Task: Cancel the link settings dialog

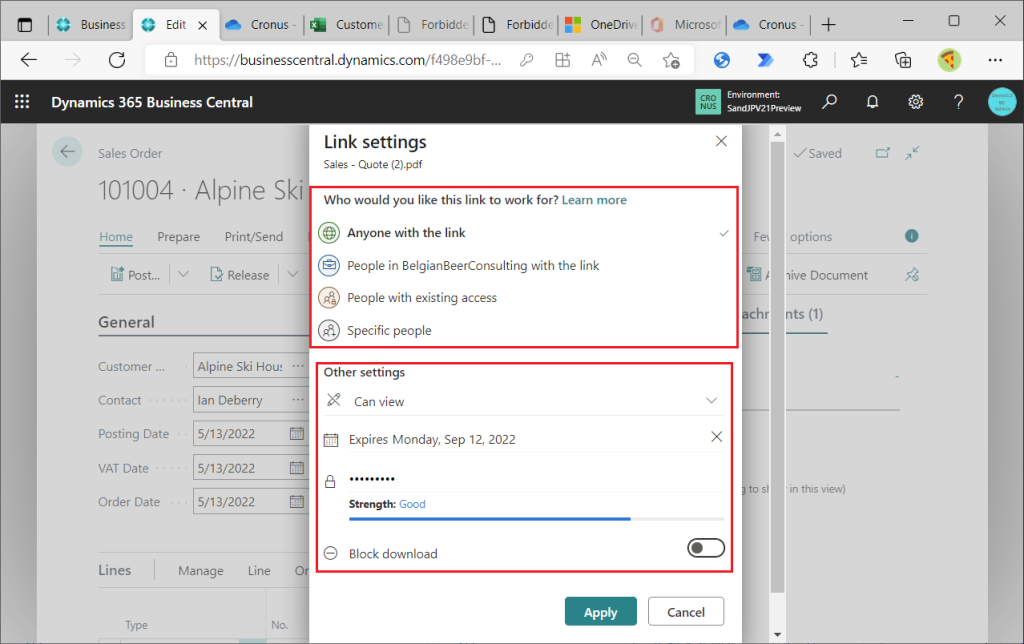Action: (686, 612)
